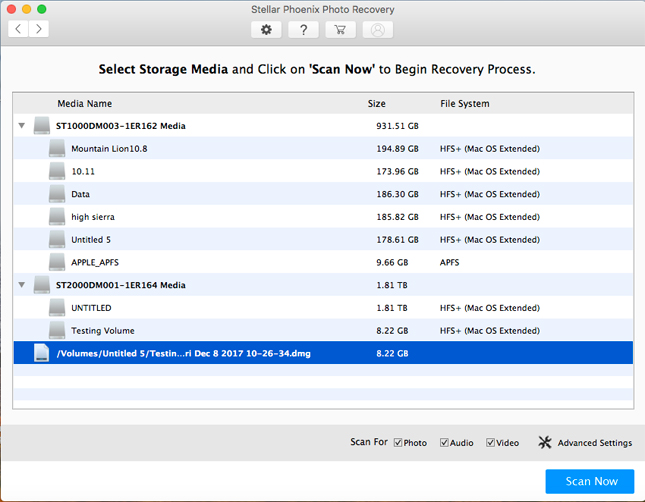Click the high sierra volume icon

click(57, 216)
